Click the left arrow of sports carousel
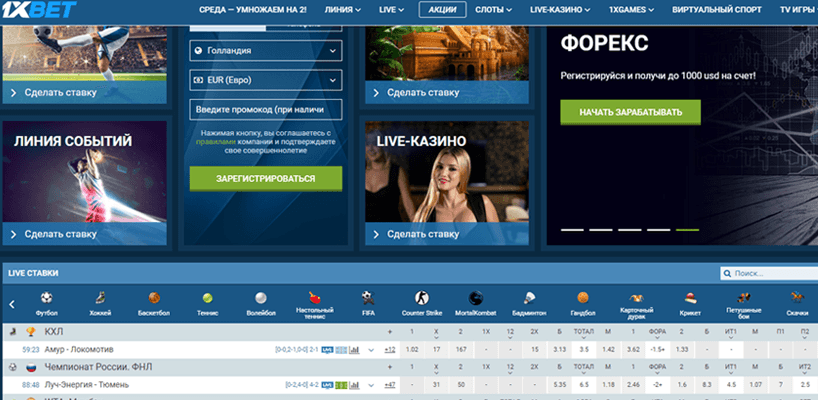This screenshot has width=818, height=400. tap(12, 304)
